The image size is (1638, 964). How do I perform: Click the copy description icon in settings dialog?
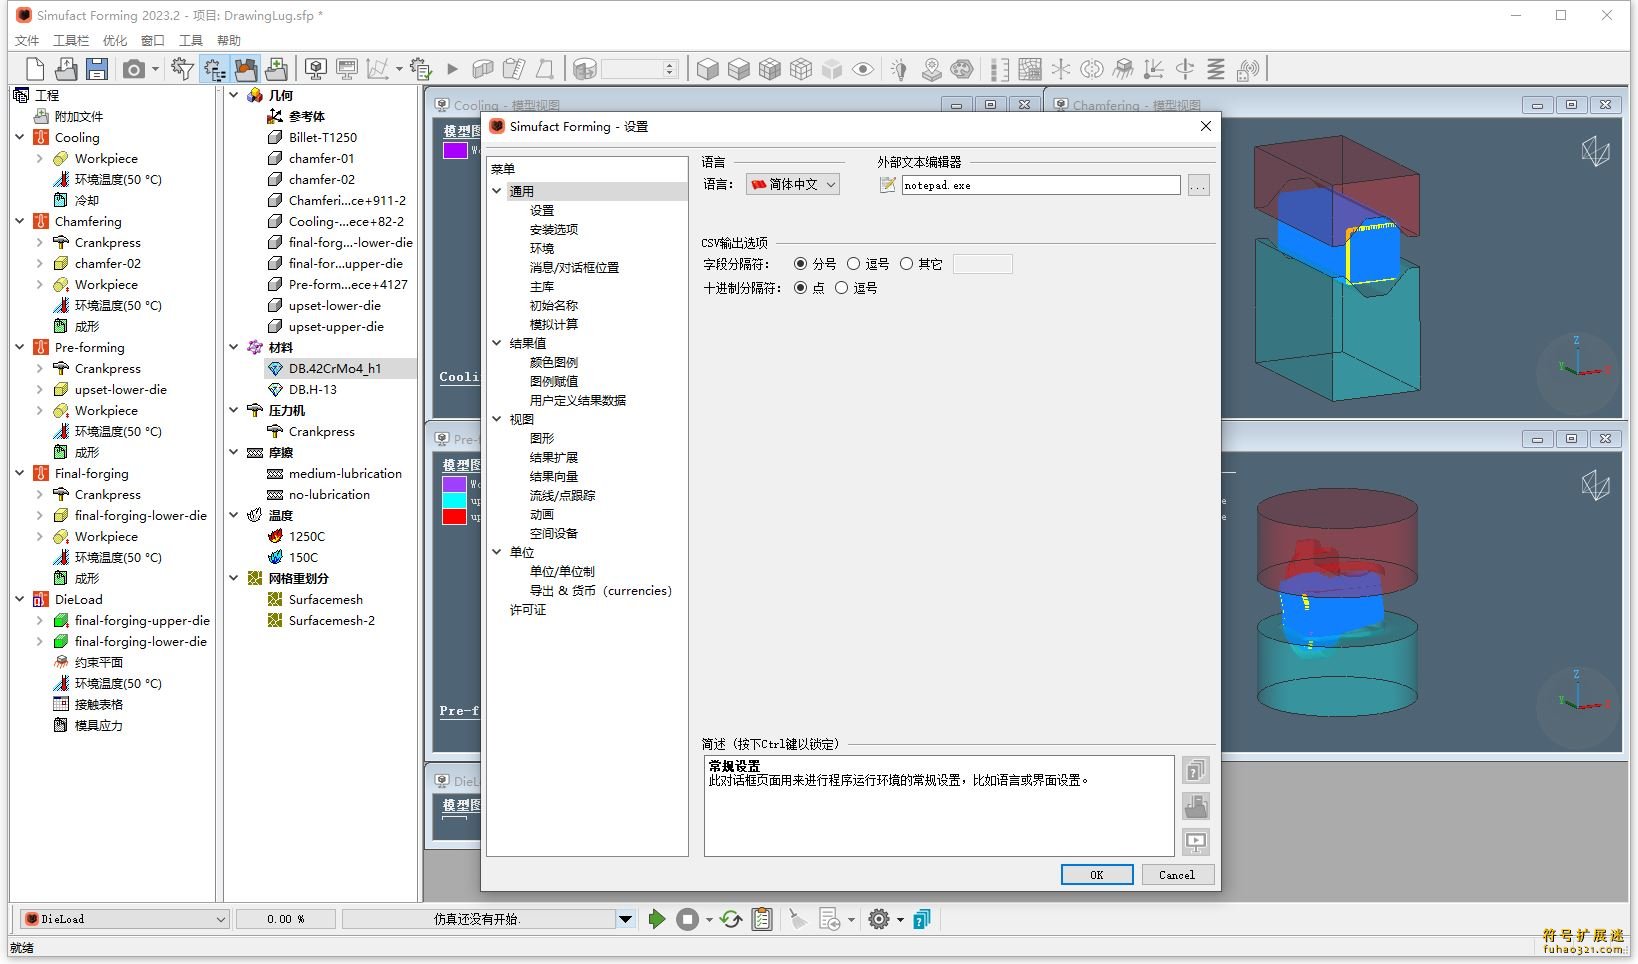coord(1196,770)
